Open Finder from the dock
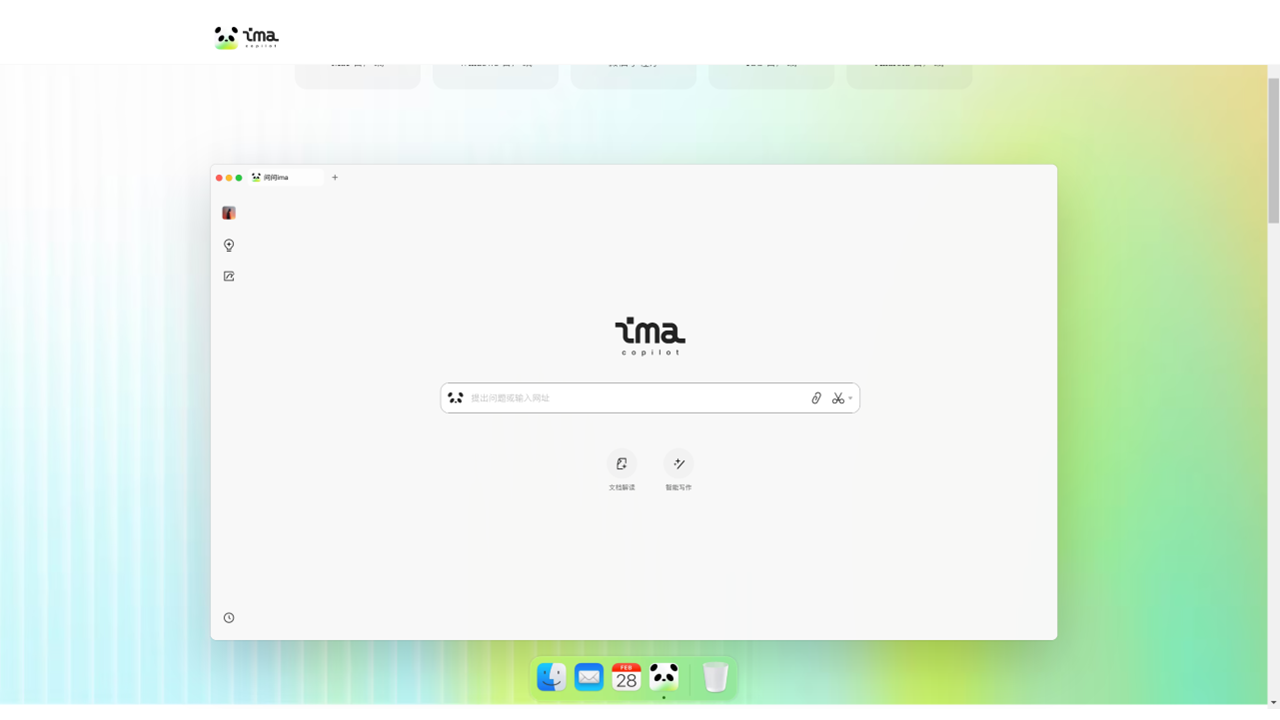 (551, 677)
